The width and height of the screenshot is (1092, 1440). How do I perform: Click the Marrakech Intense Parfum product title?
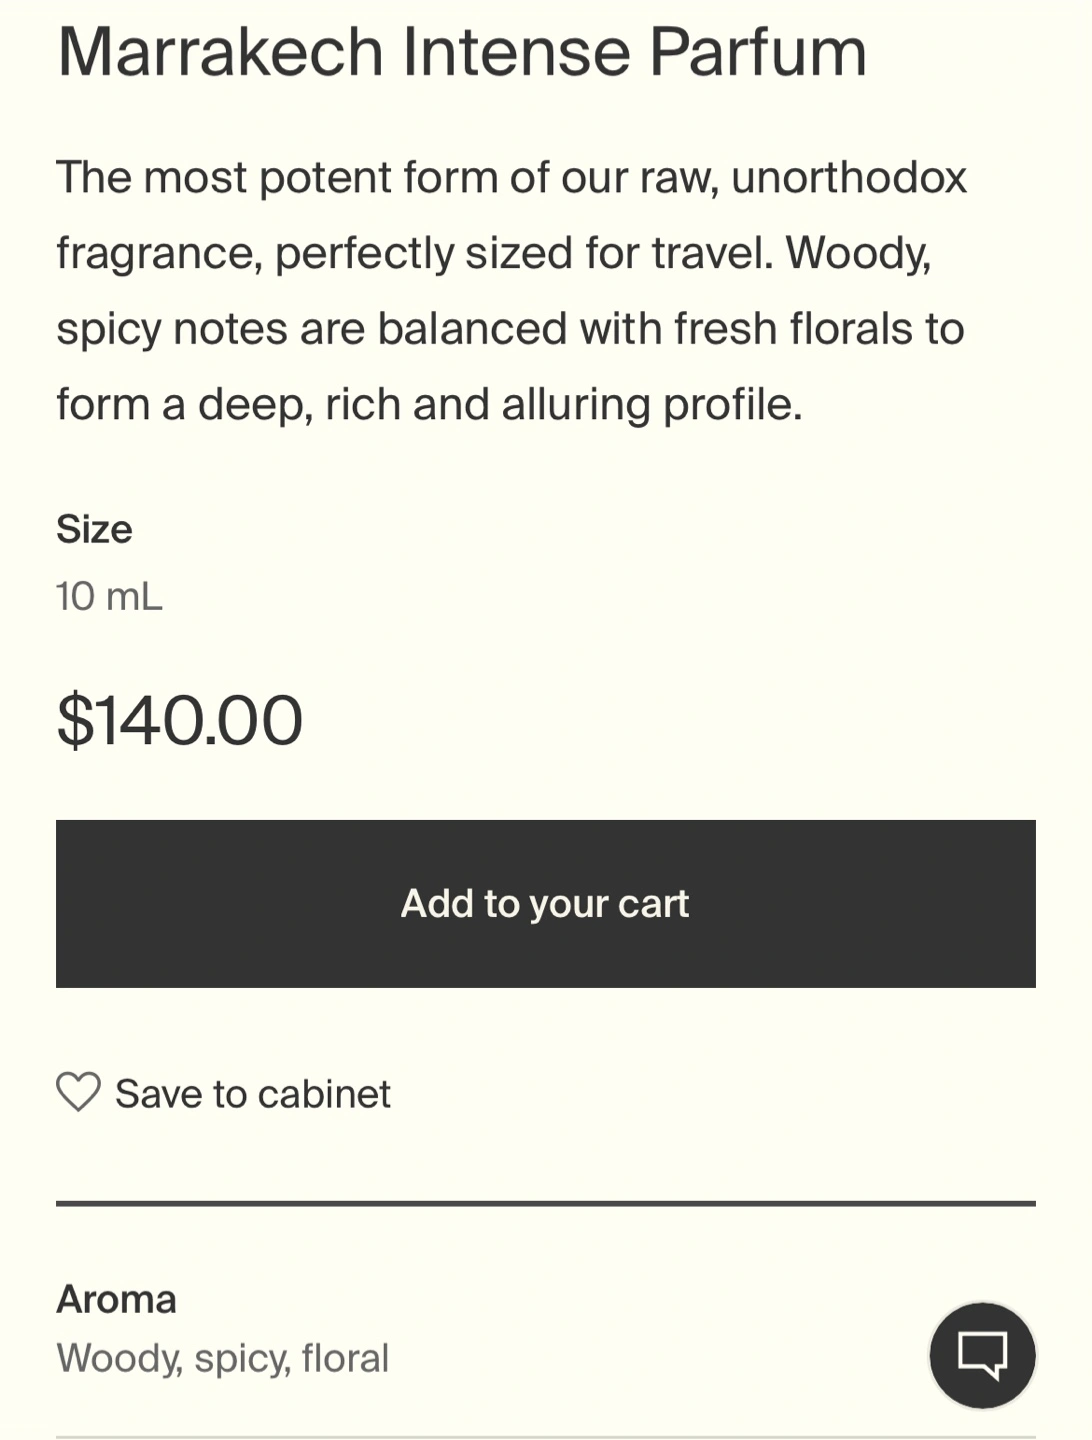click(462, 50)
